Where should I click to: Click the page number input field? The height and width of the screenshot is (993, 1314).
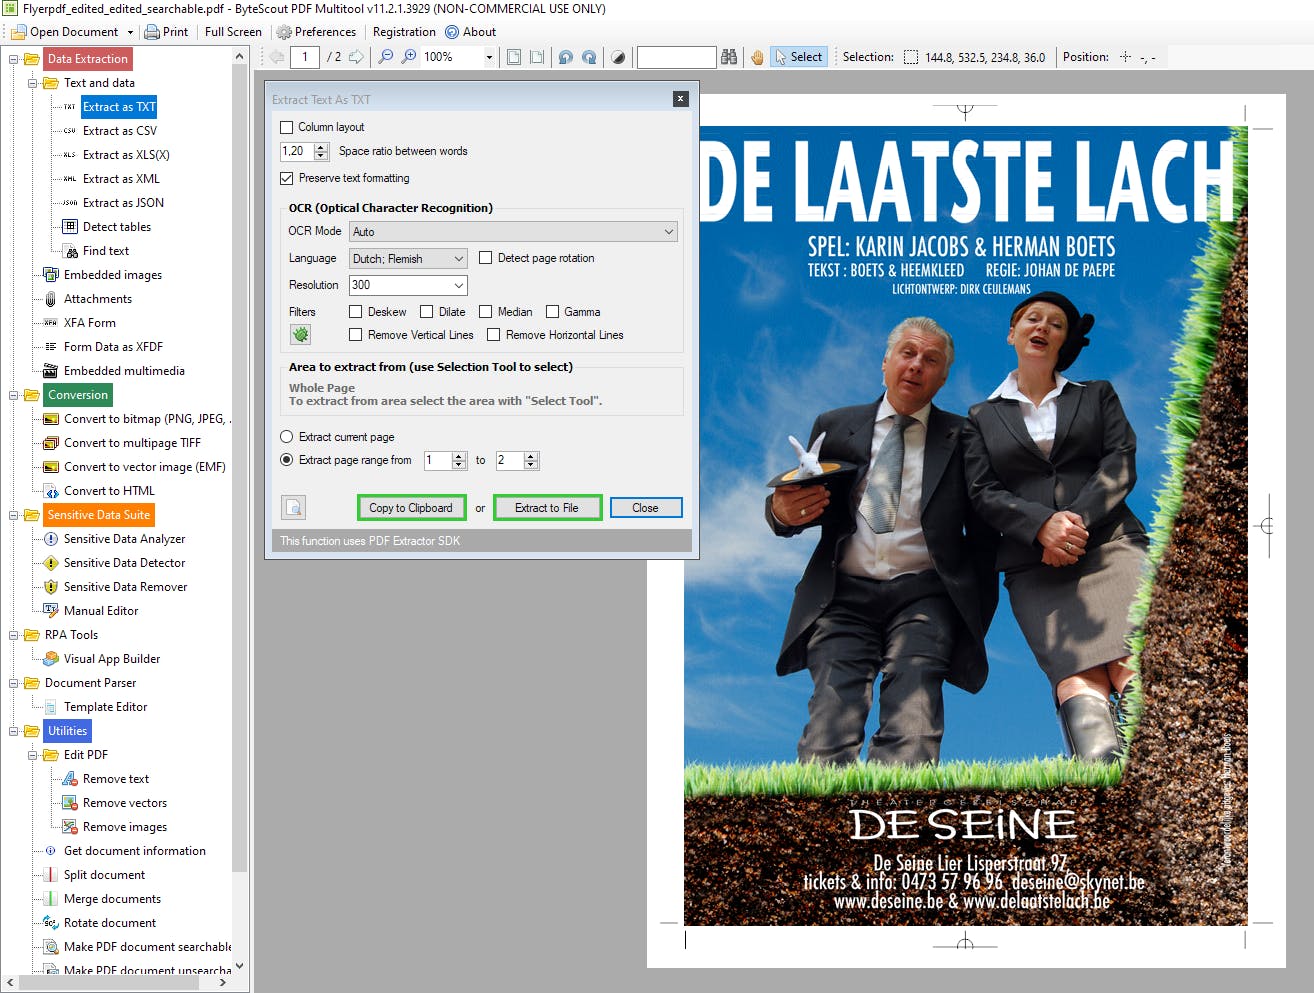tap(306, 57)
